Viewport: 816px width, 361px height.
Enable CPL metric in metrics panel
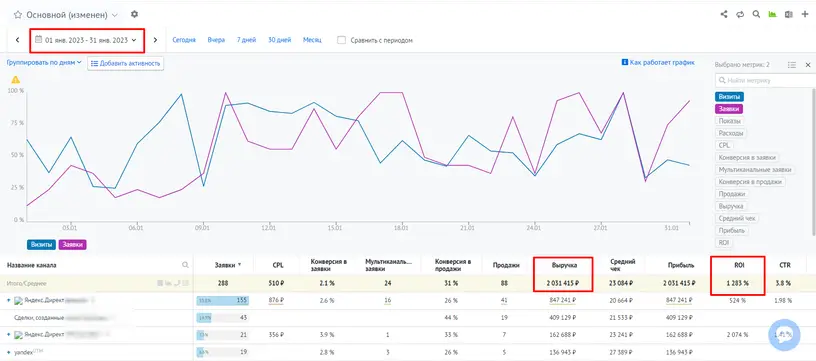724,145
